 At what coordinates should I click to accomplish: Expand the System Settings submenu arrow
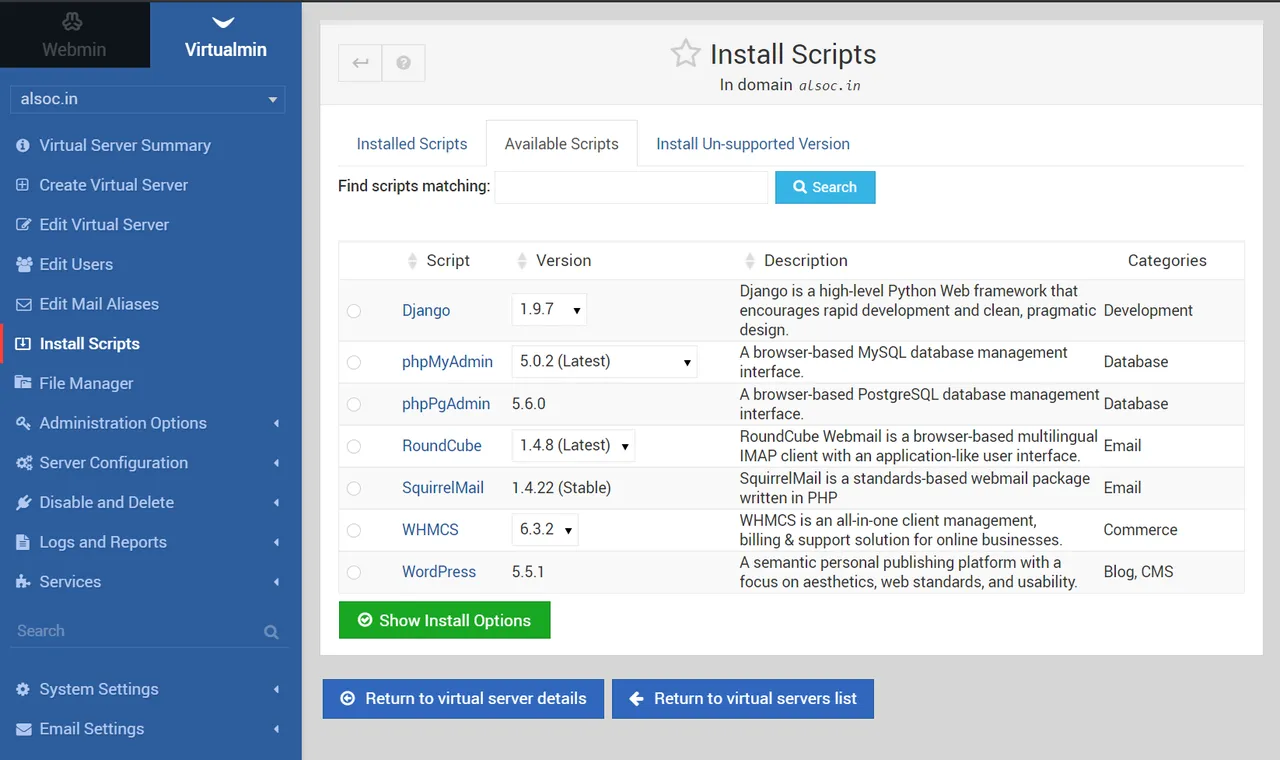click(x=276, y=690)
